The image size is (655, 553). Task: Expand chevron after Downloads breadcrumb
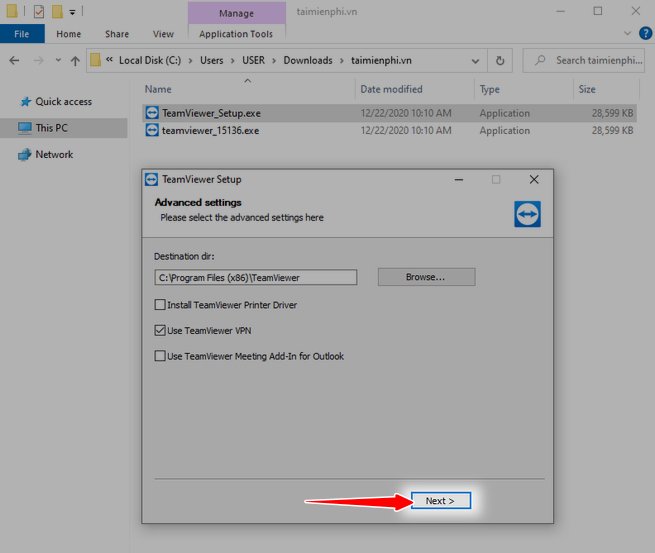[342, 61]
